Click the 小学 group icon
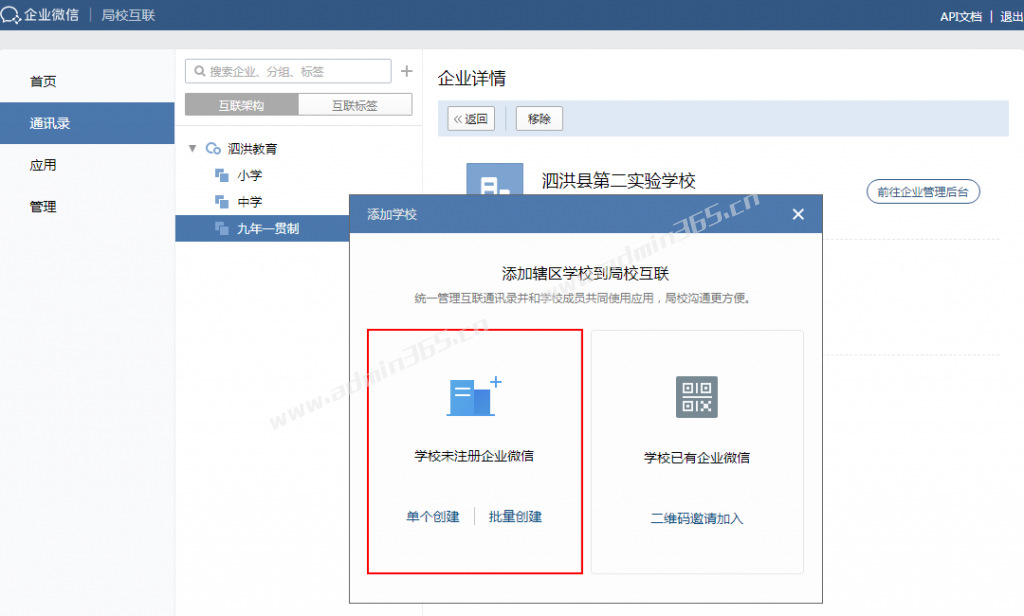1024x616 pixels. click(x=222, y=175)
